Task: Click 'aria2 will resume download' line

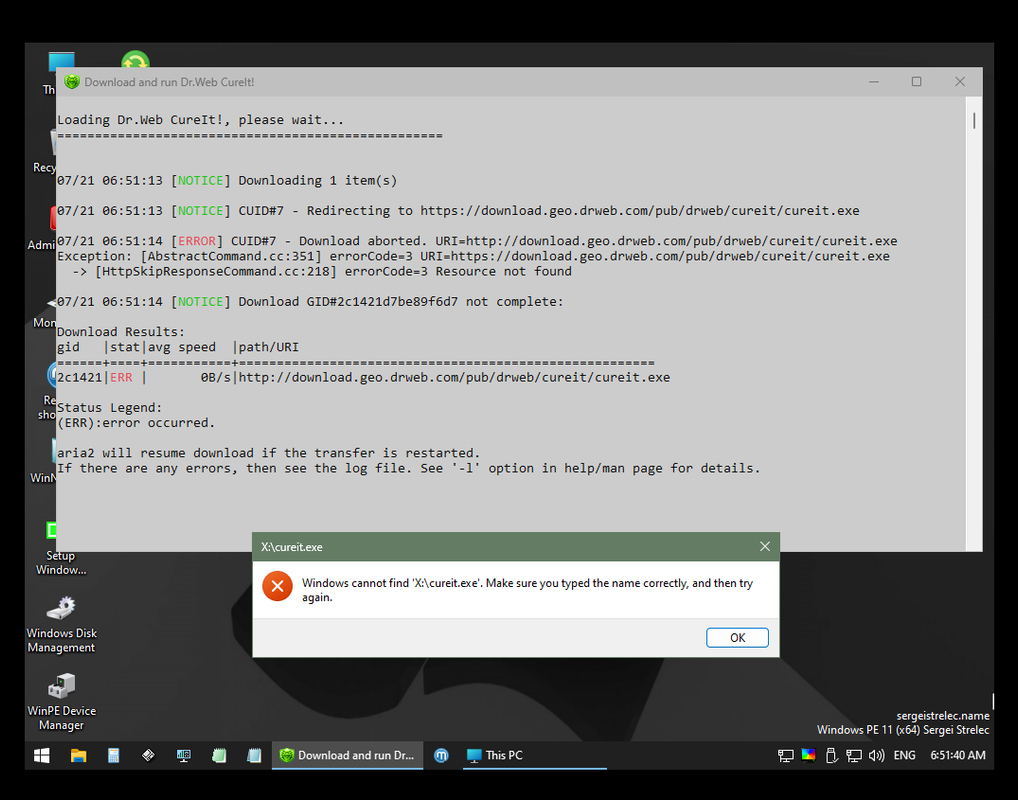Action: tap(269, 453)
